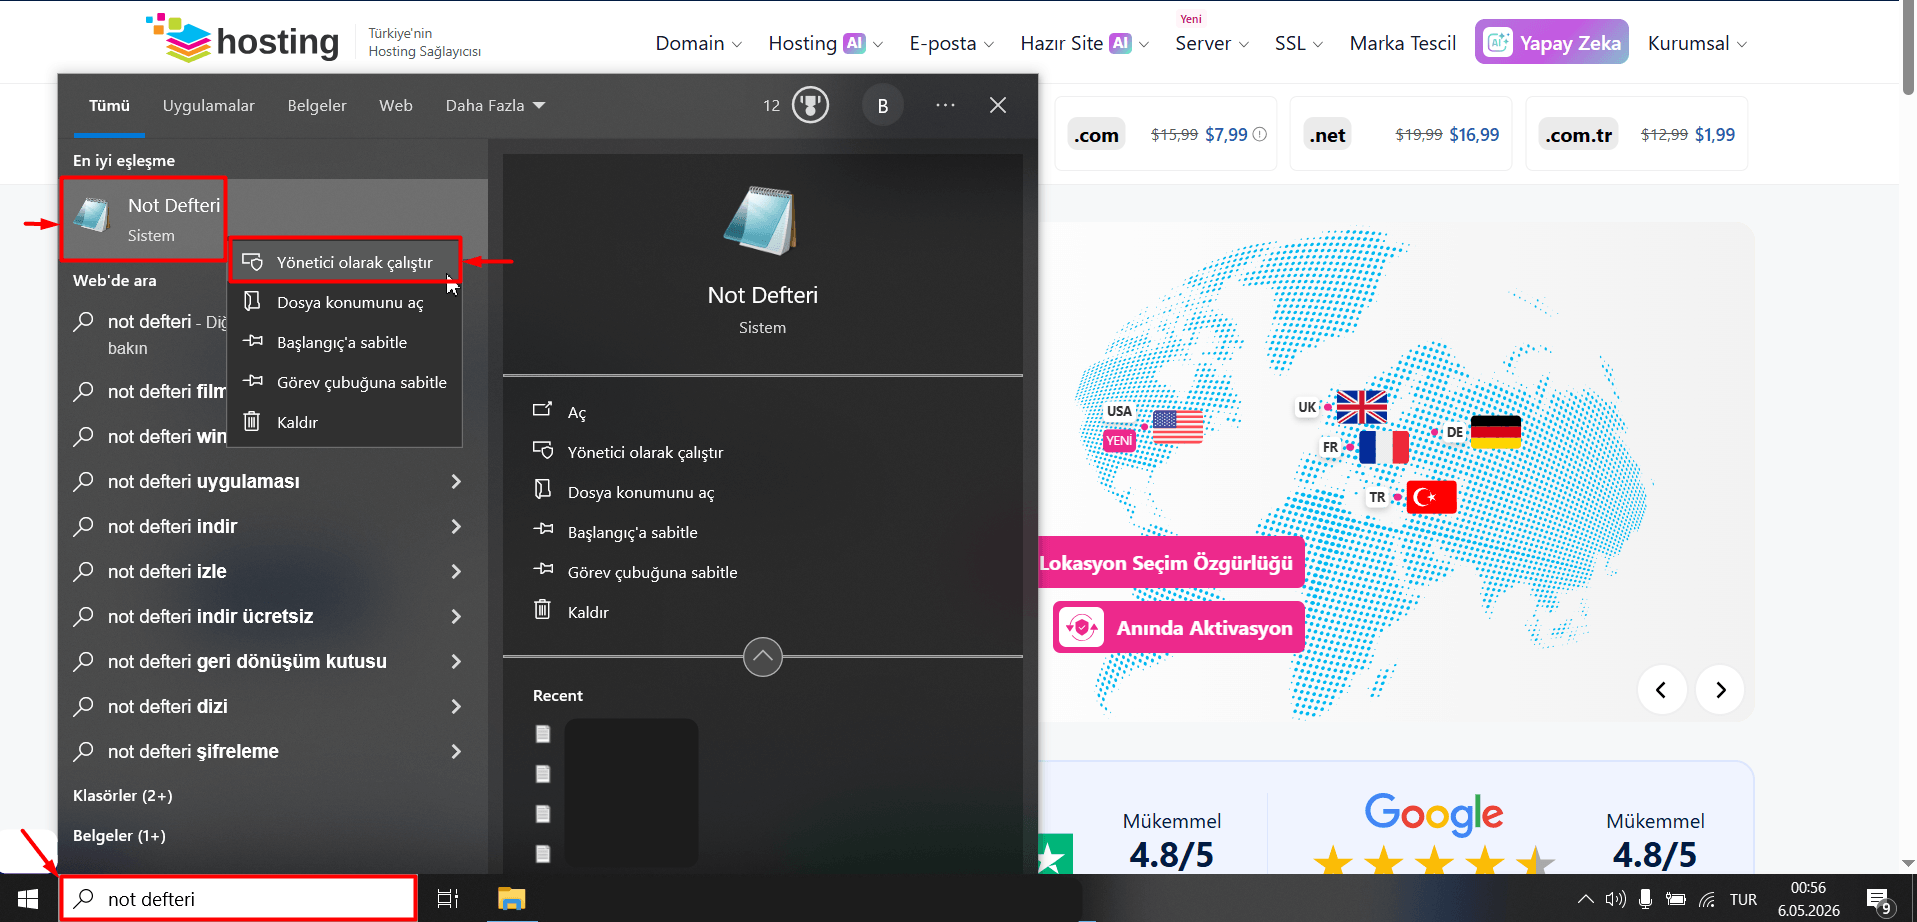Select the Tümü search tab
The width and height of the screenshot is (1917, 922).
tap(109, 105)
